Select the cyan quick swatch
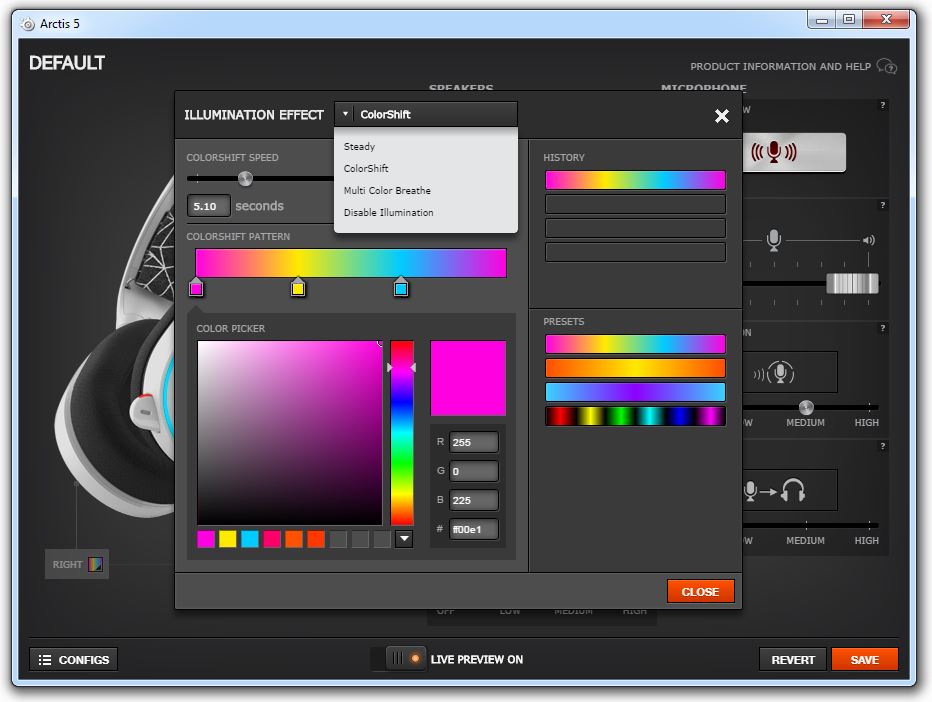This screenshot has width=932, height=702. click(250, 539)
